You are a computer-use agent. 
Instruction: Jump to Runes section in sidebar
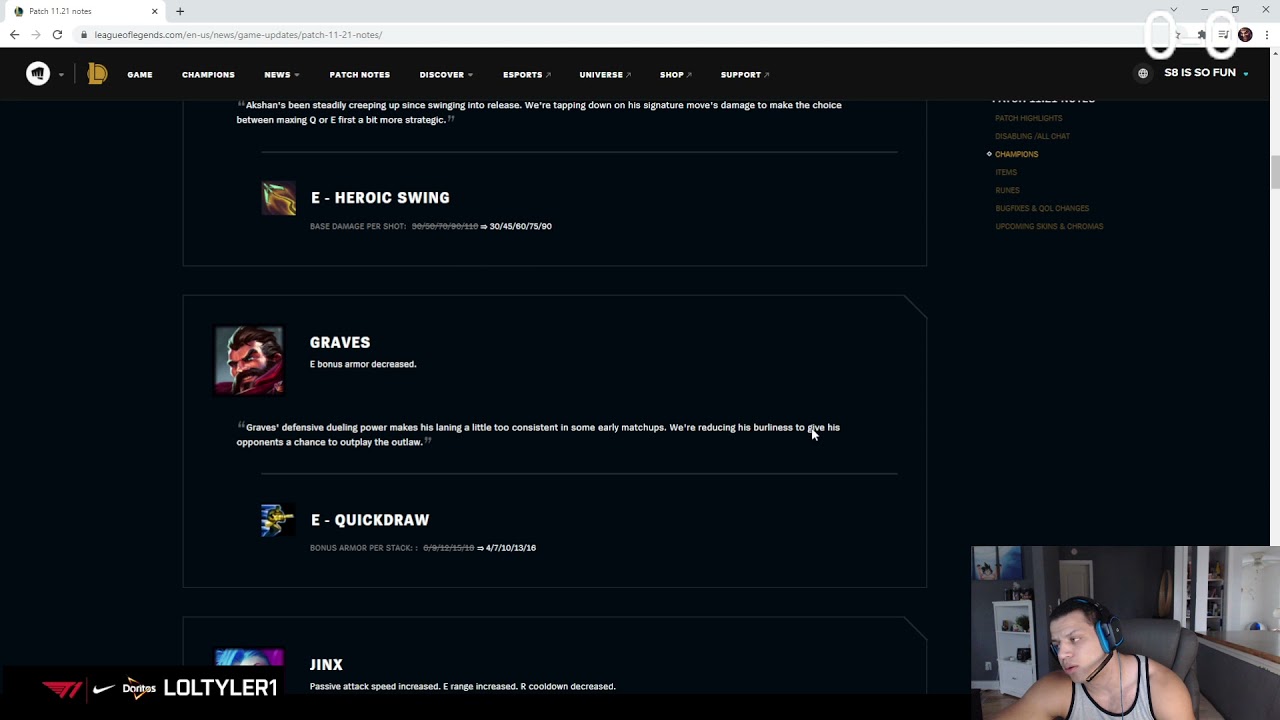coord(1007,190)
